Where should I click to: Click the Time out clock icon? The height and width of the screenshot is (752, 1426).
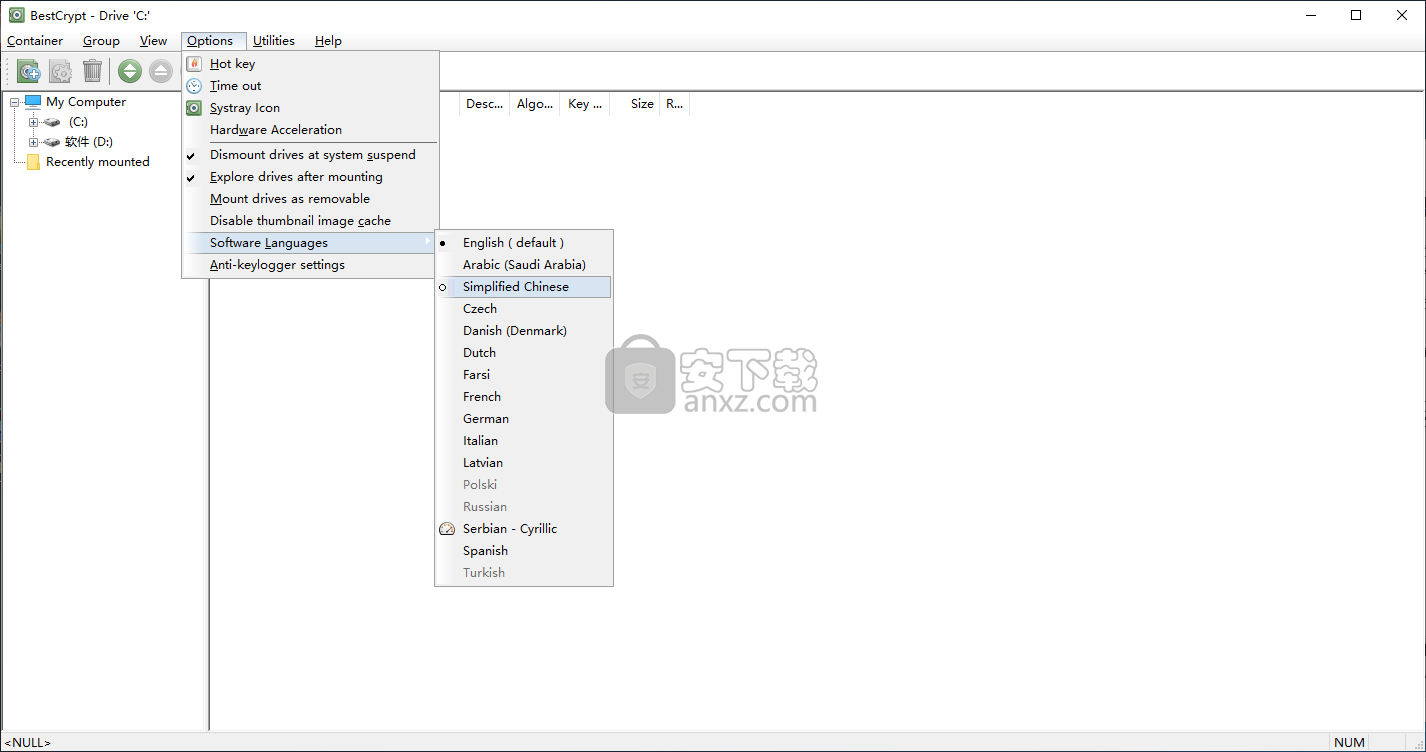pos(194,86)
